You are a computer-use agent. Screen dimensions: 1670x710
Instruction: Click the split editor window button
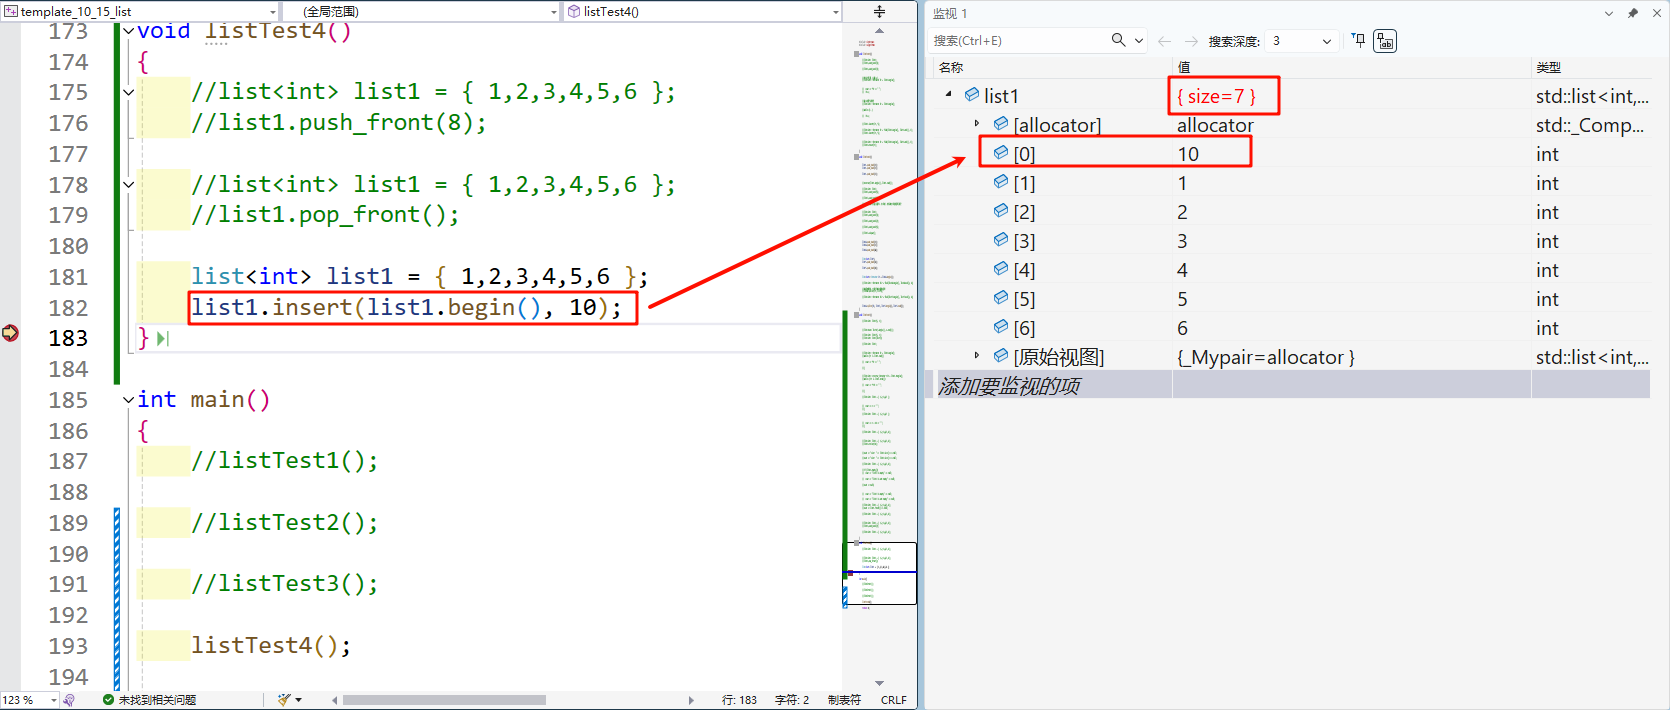click(x=879, y=11)
